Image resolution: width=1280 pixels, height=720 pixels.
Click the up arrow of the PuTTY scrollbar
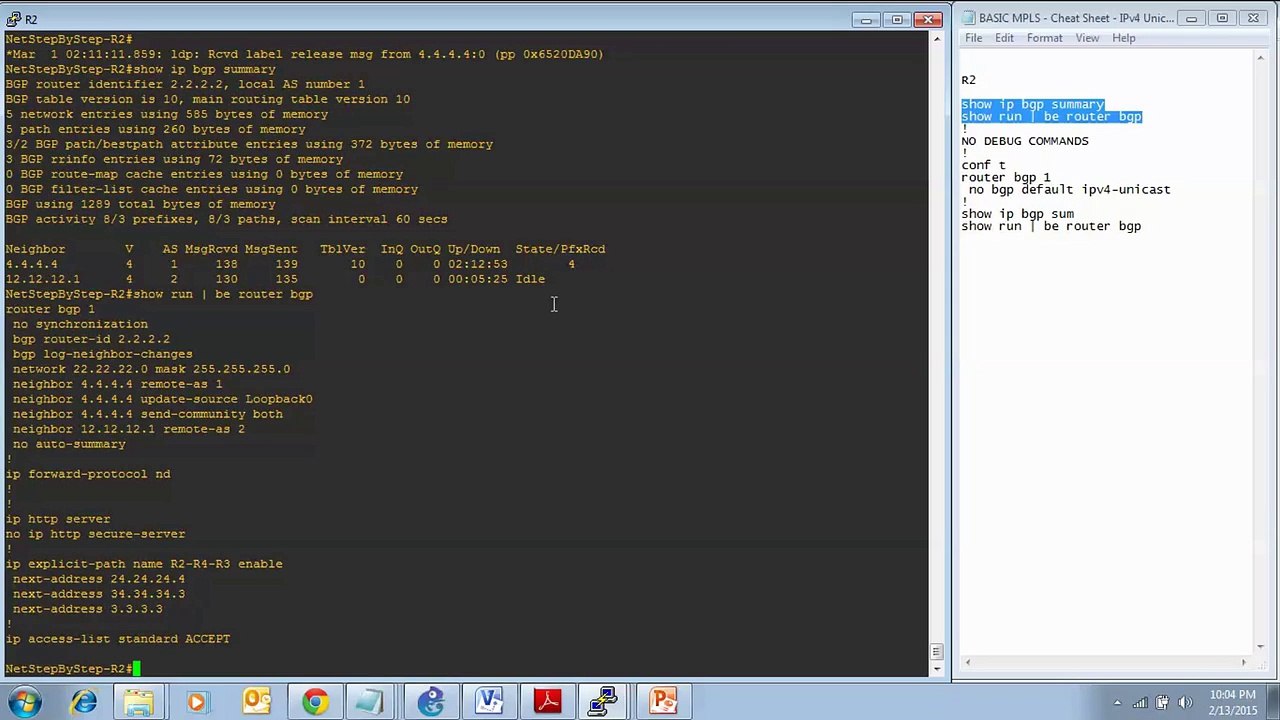[x=937, y=39]
